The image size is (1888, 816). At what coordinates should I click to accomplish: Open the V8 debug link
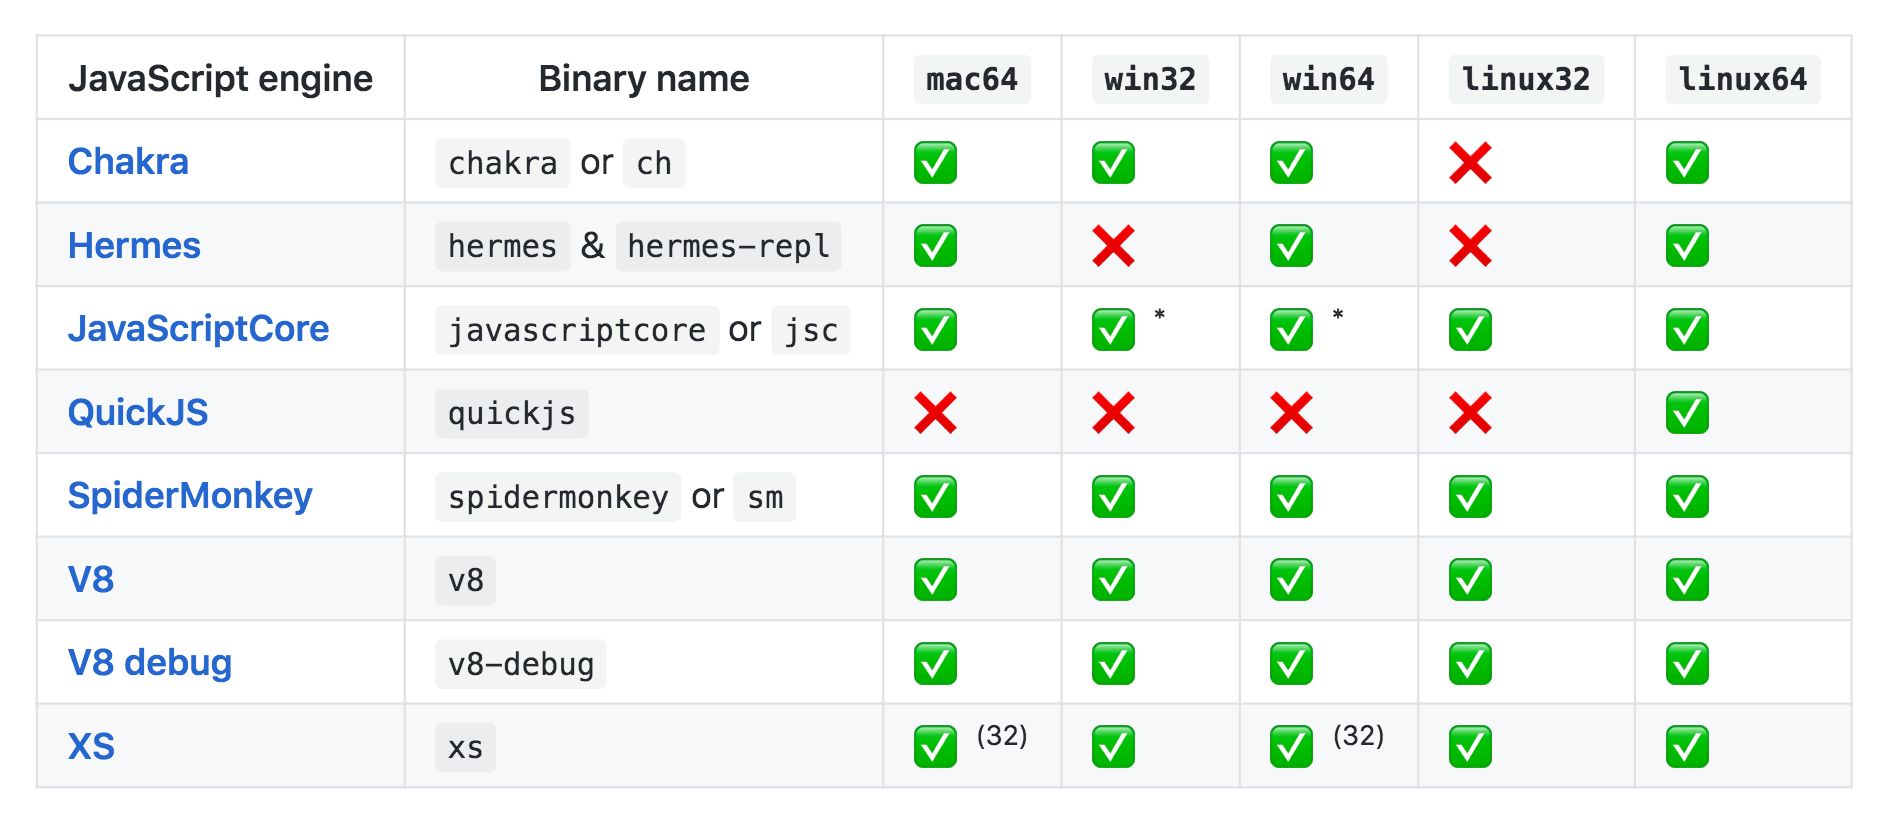pyautogui.click(x=150, y=663)
